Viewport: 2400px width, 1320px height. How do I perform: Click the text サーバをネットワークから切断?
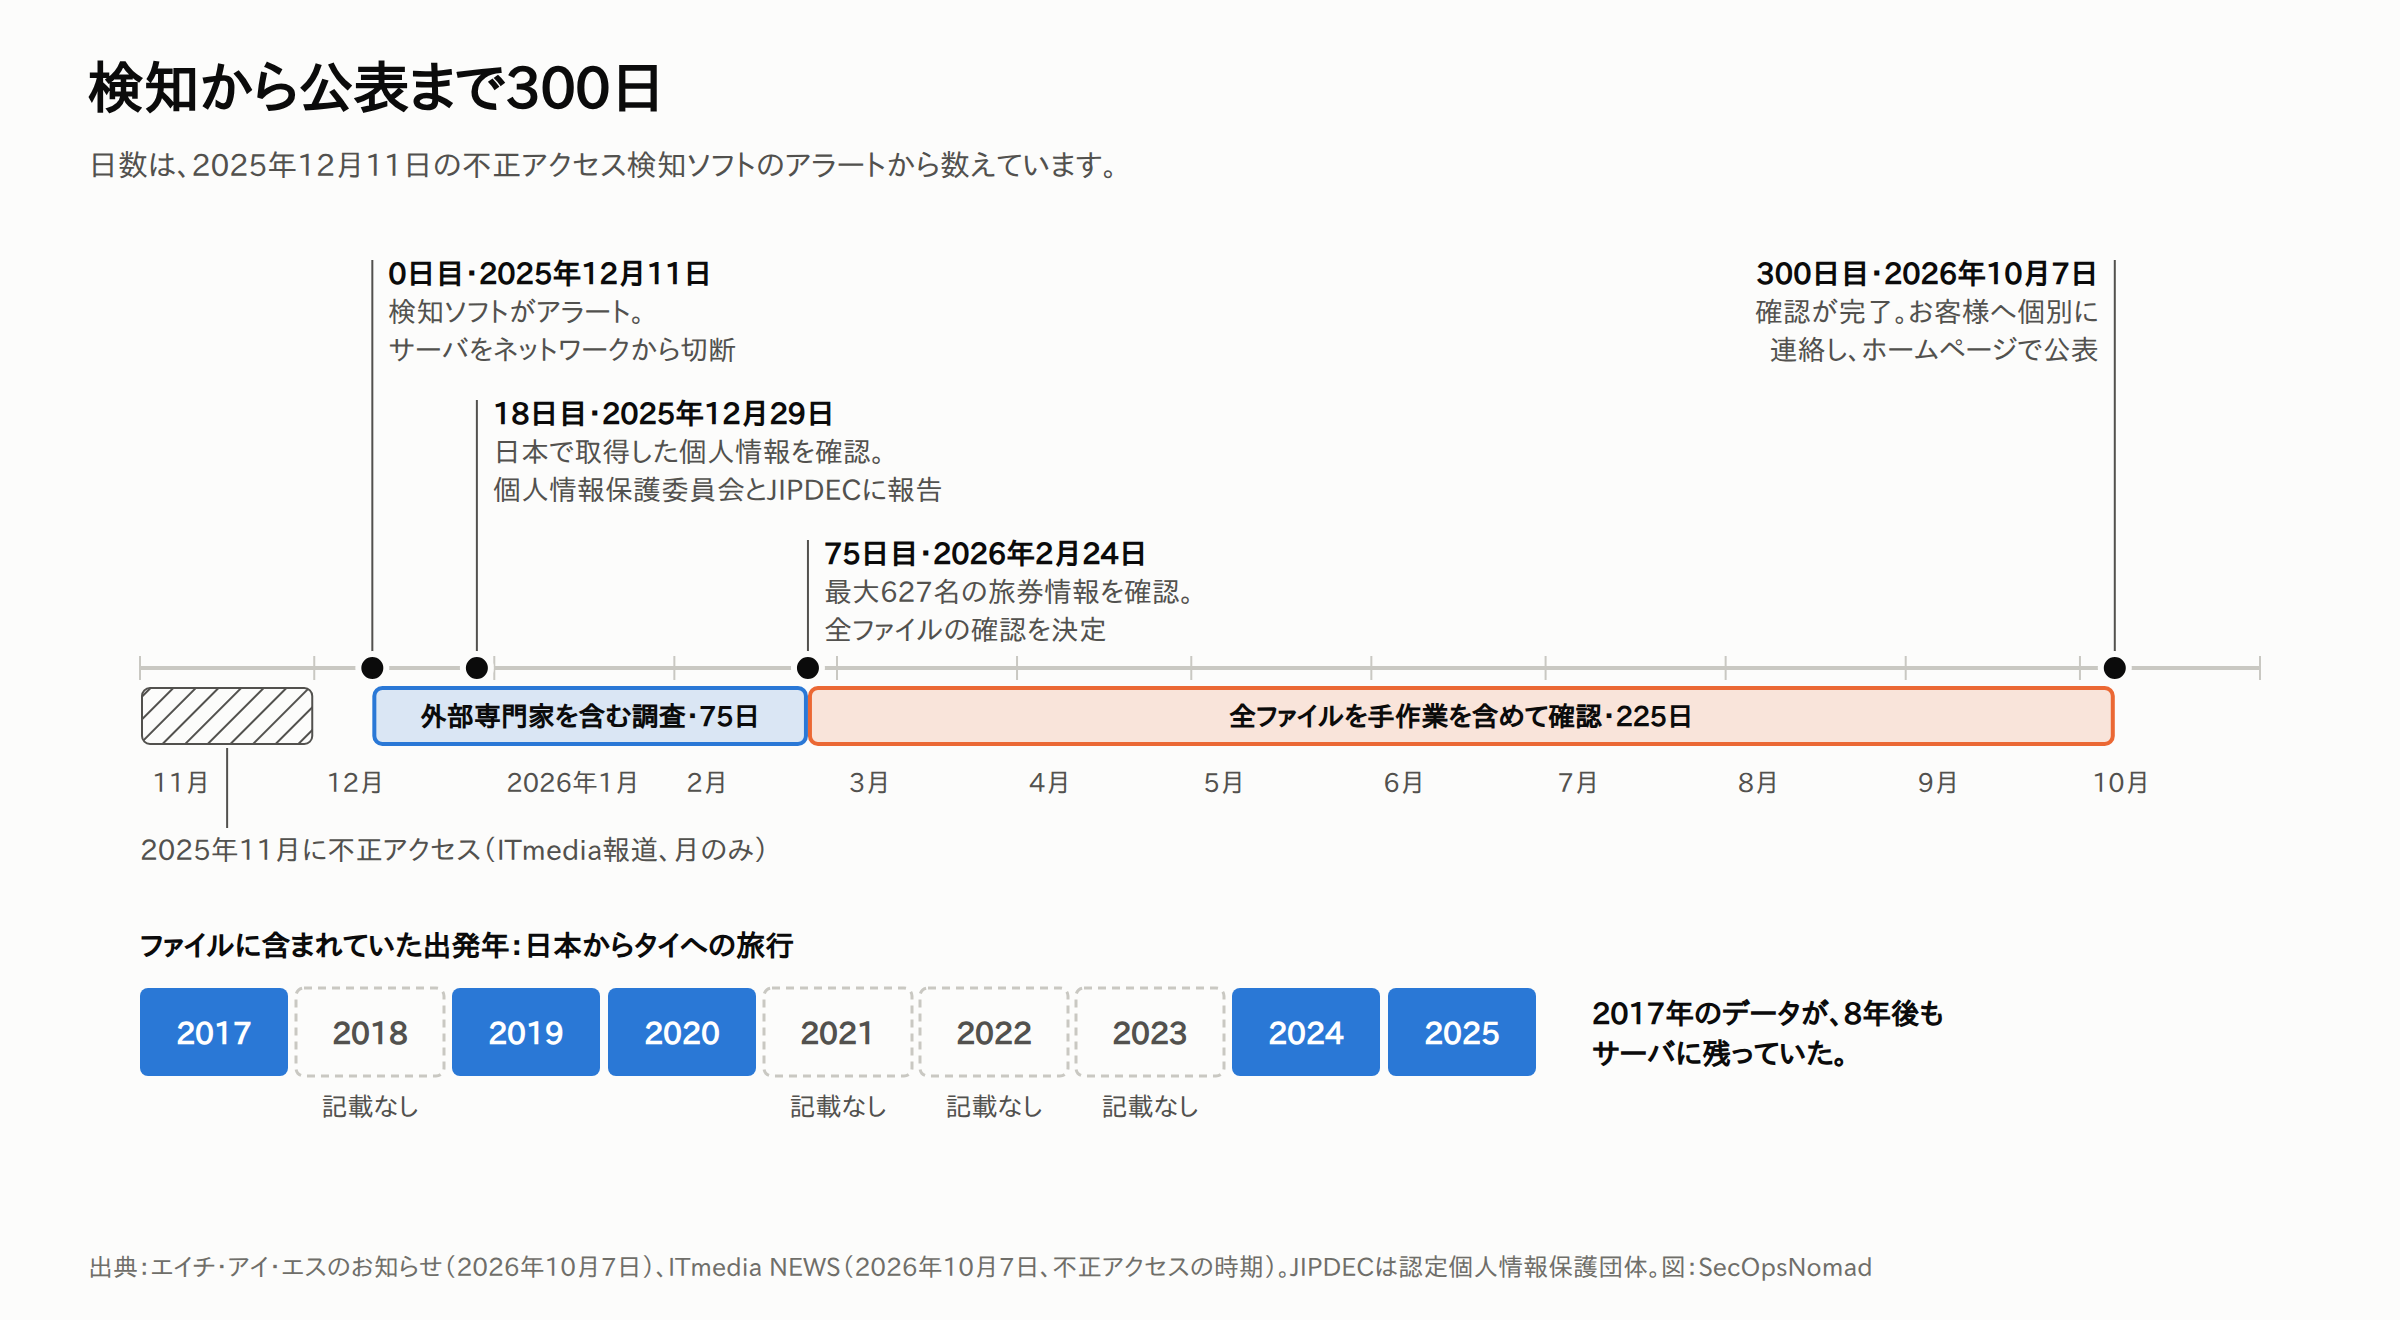[x=562, y=350]
